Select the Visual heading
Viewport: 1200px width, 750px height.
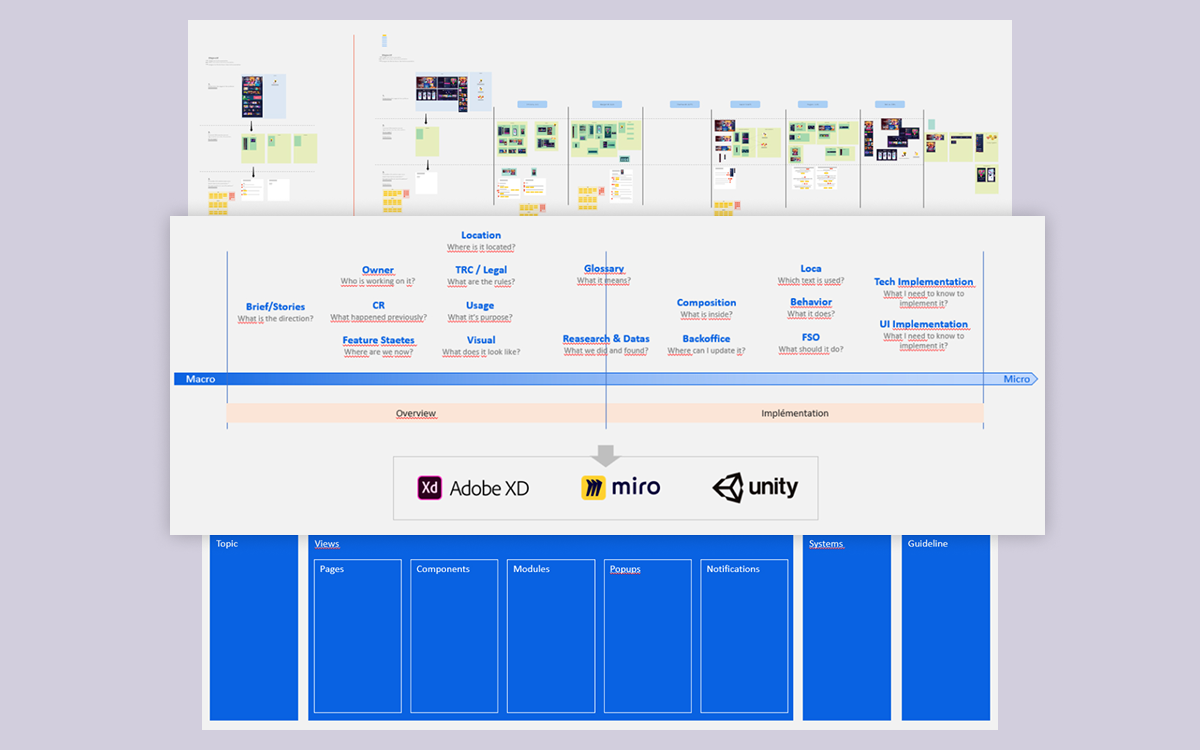click(481, 340)
